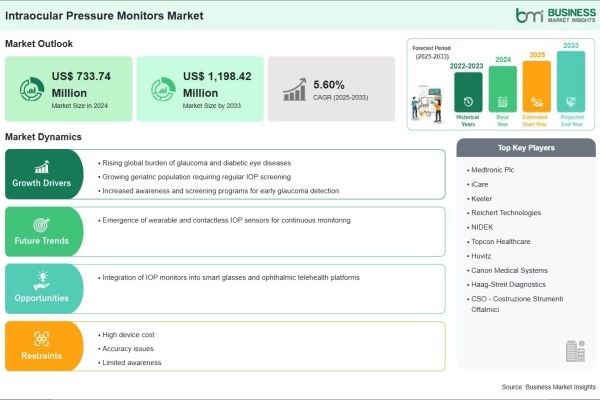Click the office building icon in Key Players

pyautogui.click(x=575, y=351)
